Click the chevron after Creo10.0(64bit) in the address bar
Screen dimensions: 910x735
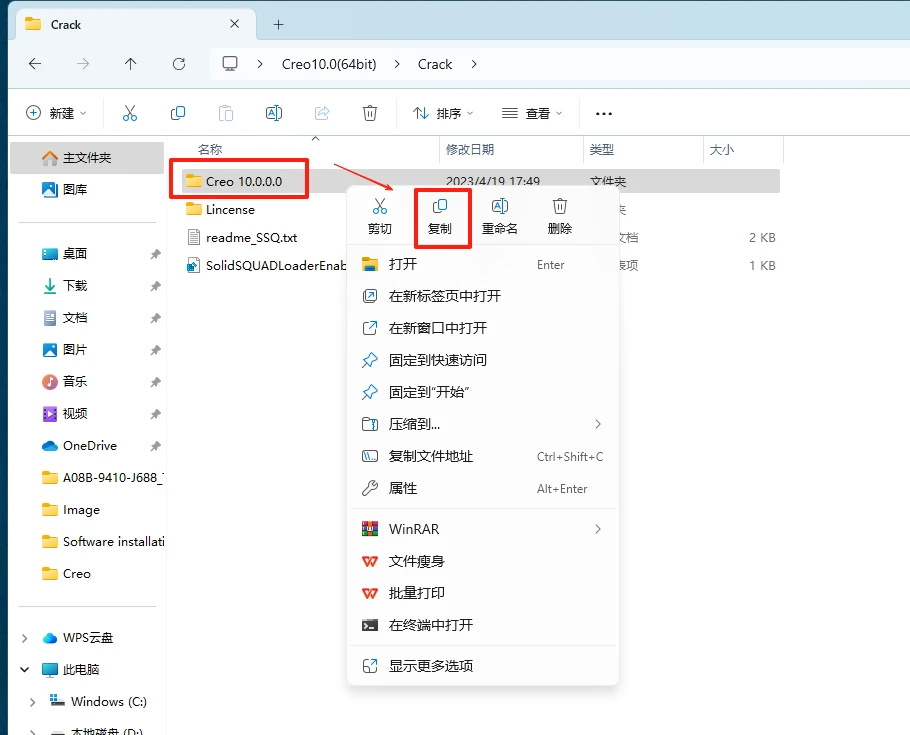coord(397,64)
